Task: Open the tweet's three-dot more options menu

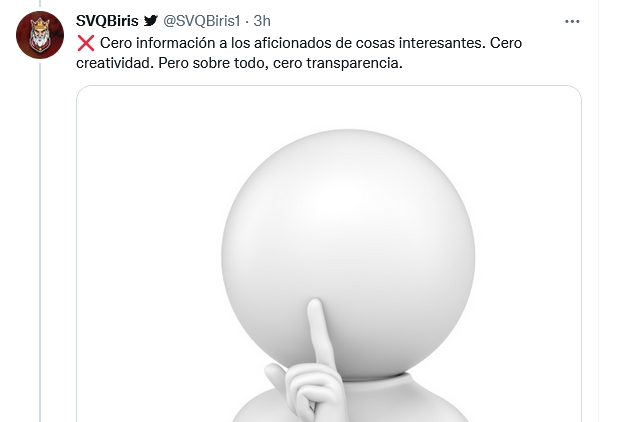Action: click(x=572, y=21)
